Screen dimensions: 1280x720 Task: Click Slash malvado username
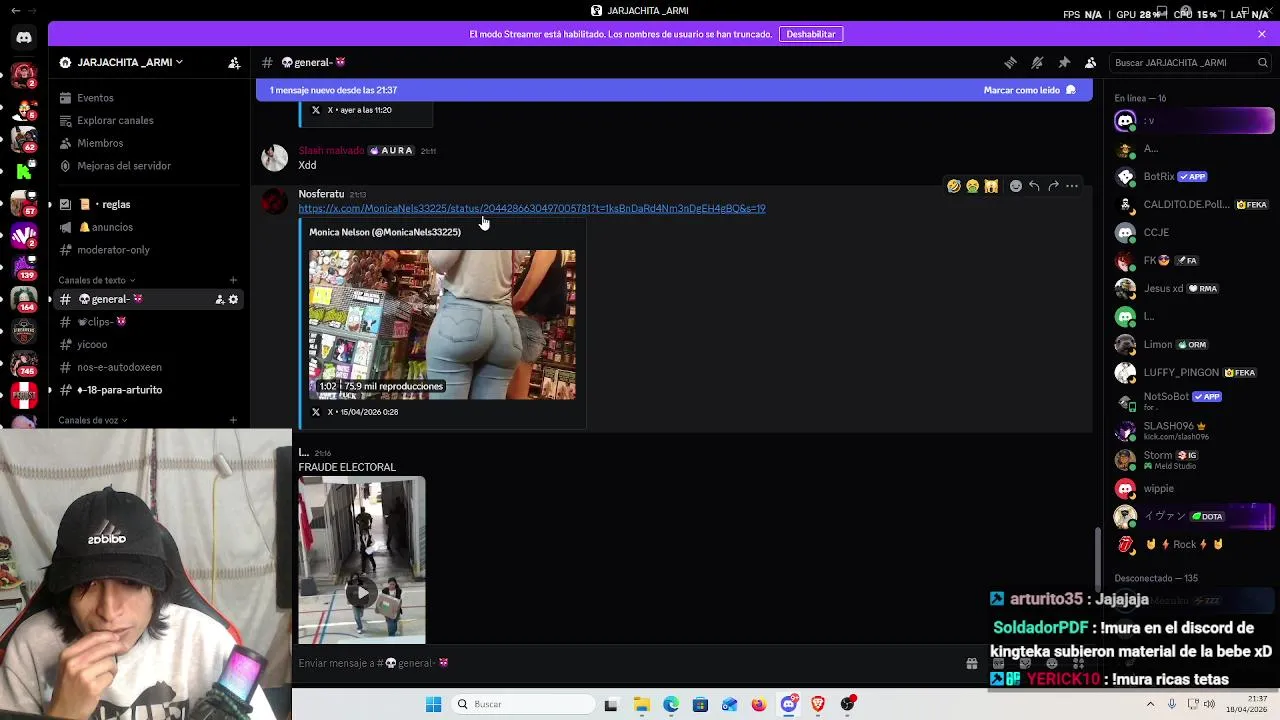[x=331, y=150]
